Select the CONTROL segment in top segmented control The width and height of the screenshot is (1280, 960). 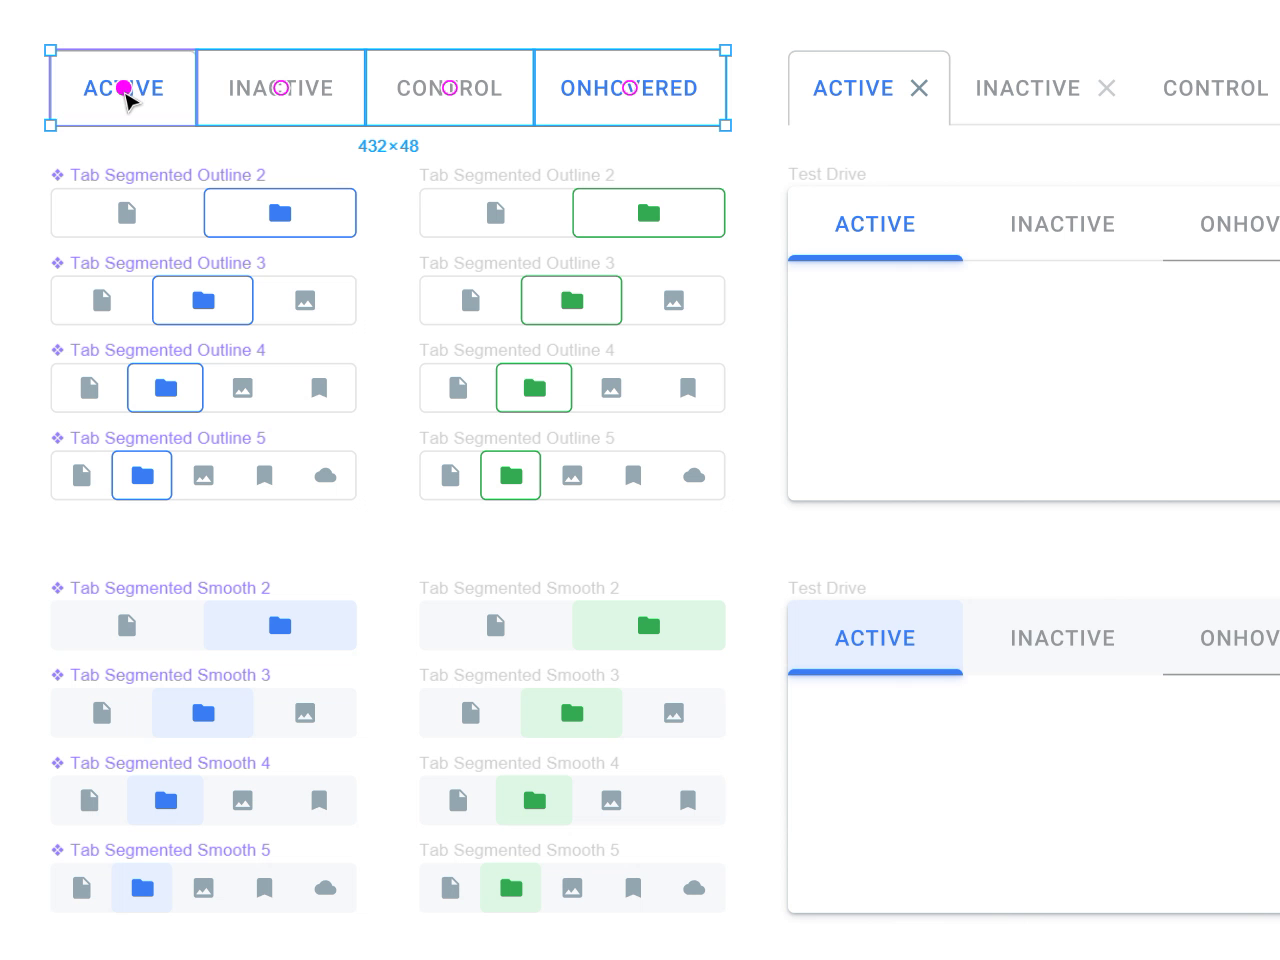(x=450, y=88)
